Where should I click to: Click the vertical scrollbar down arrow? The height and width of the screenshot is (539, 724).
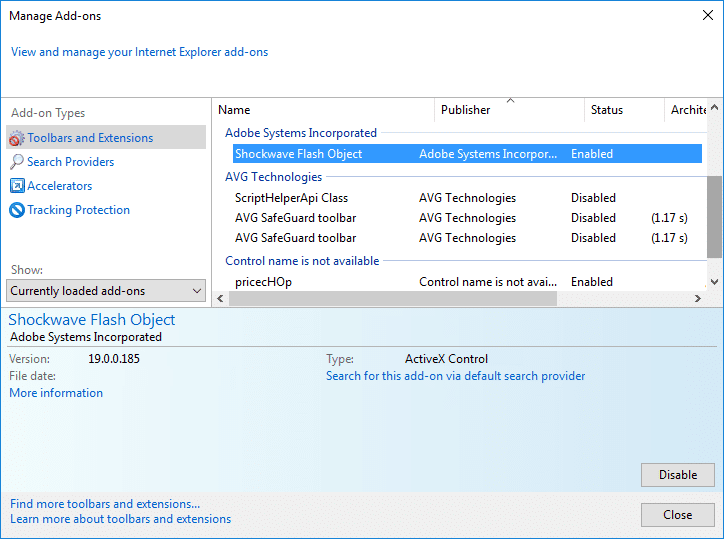click(x=714, y=282)
